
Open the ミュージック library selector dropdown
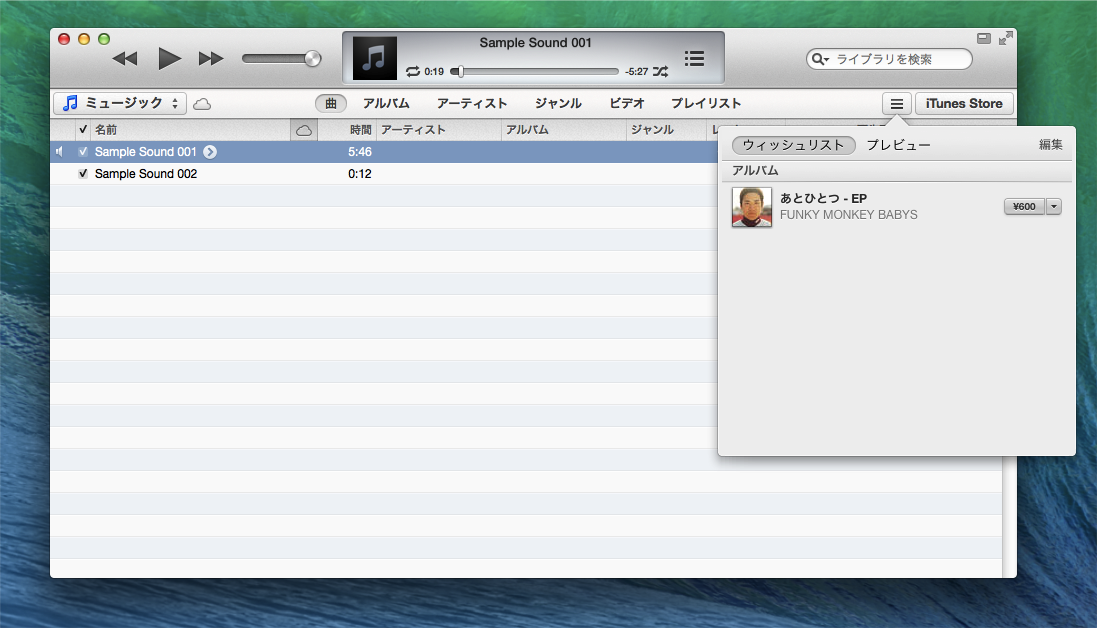click(120, 104)
